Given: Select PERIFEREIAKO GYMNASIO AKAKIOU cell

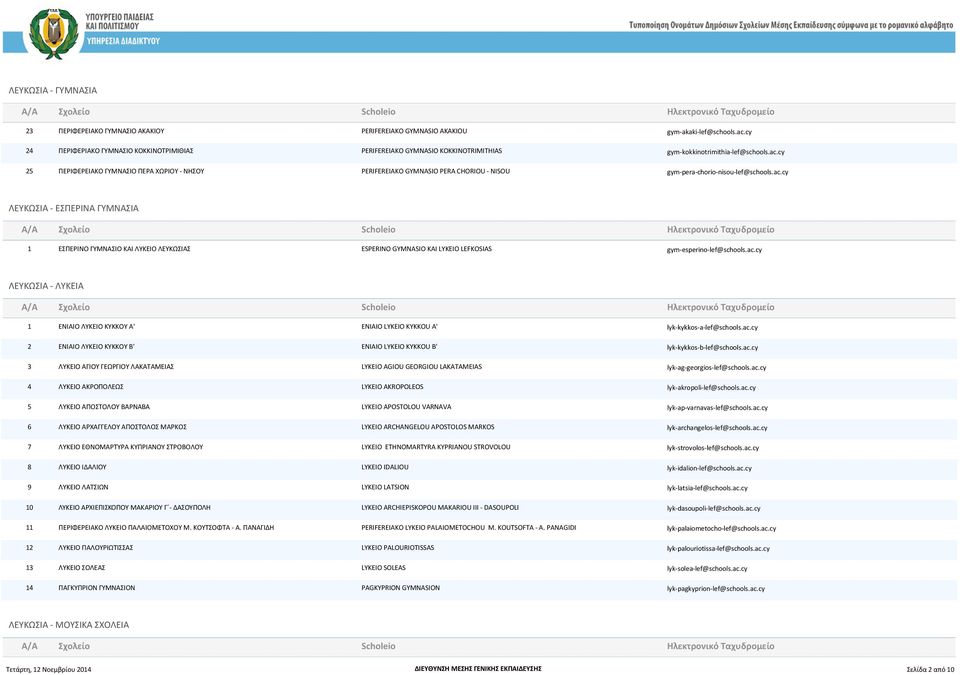Looking at the screenshot, I should 414,131.
